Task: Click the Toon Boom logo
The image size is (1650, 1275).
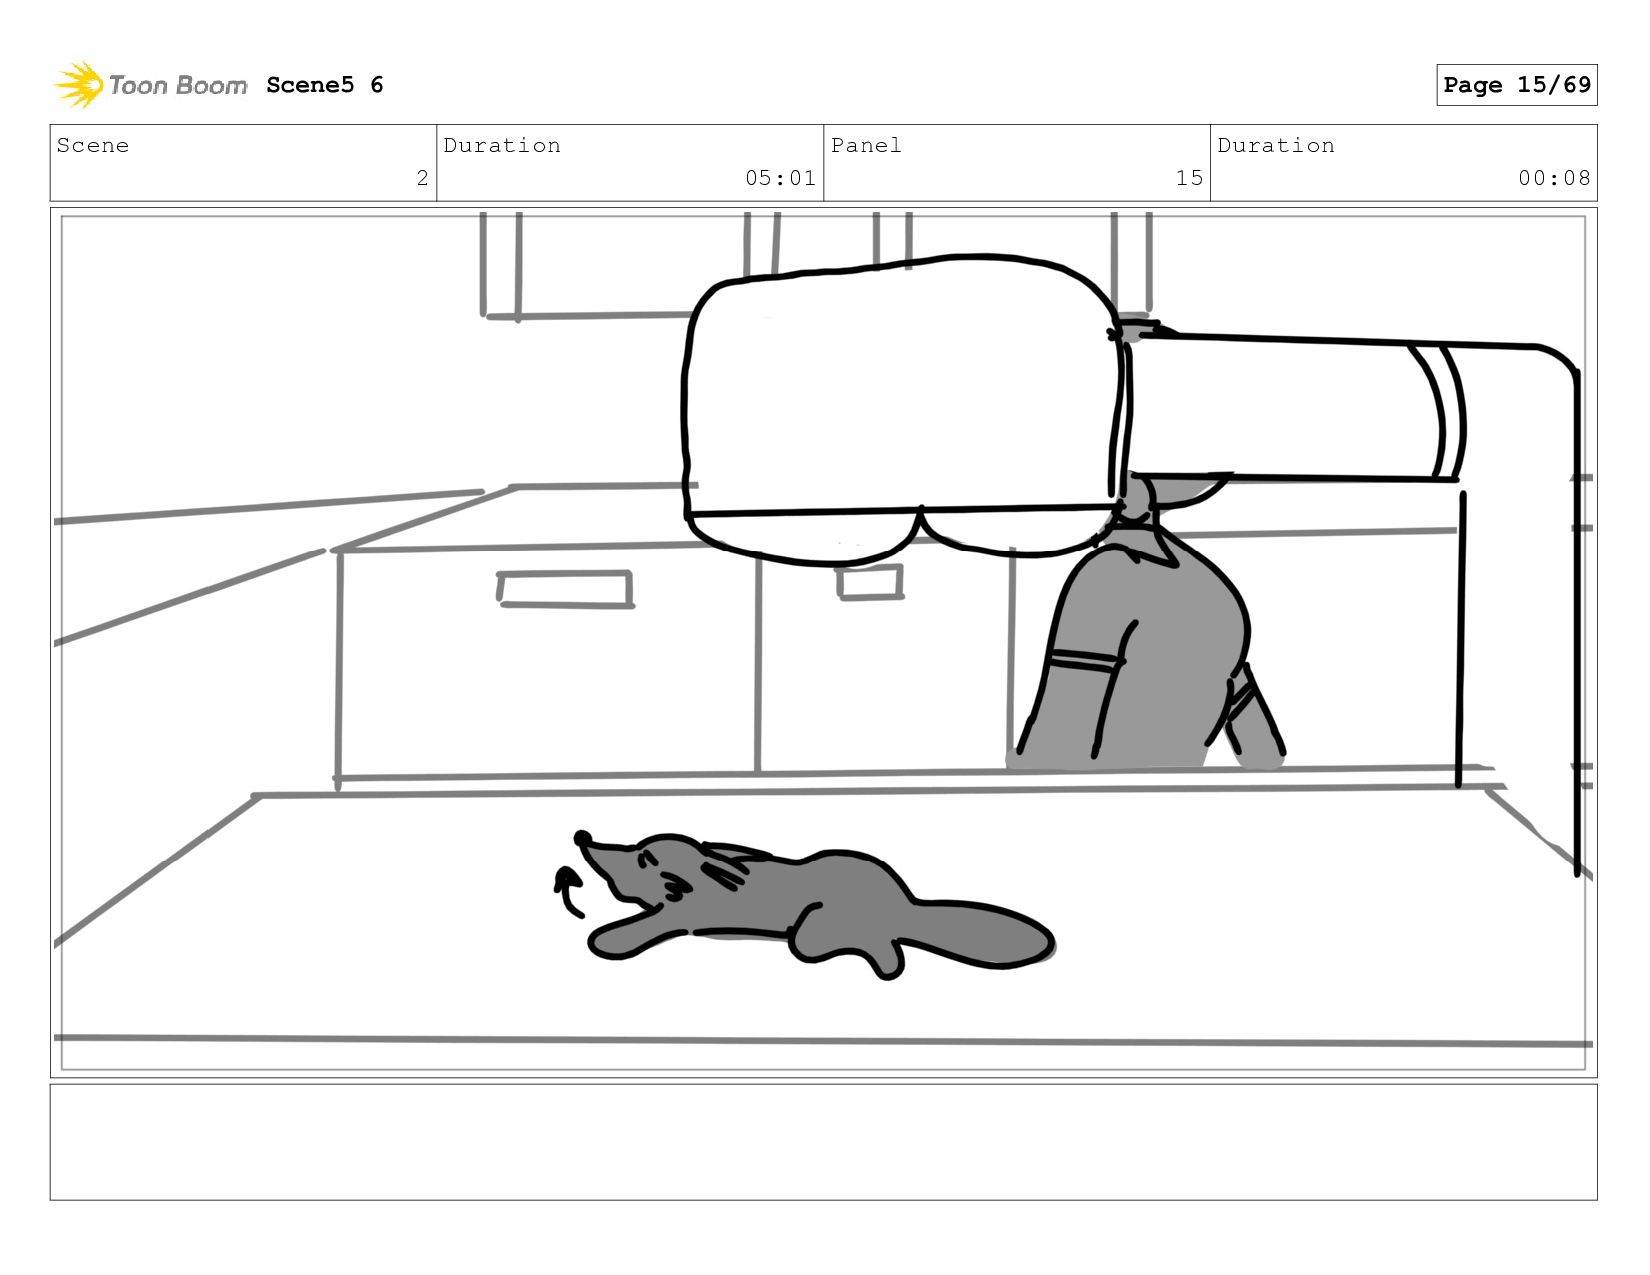Action: coord(150,85)
